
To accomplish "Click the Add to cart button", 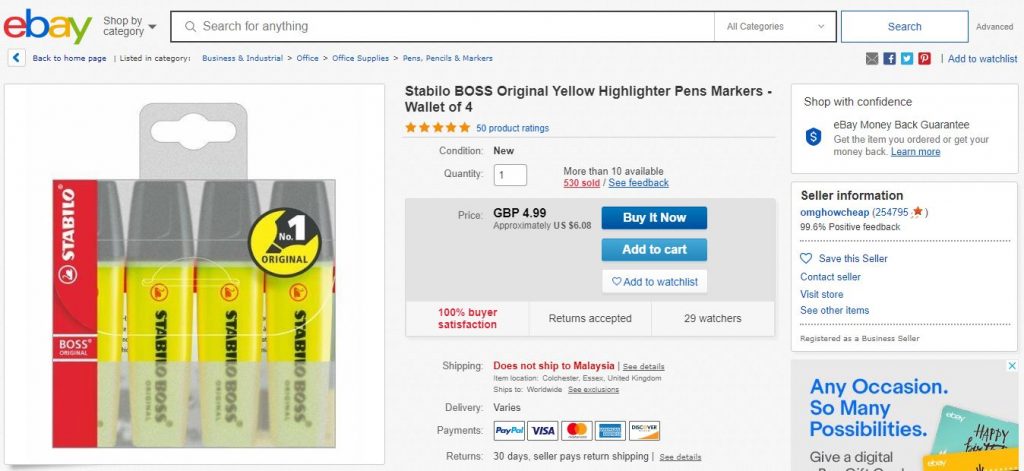I will (x=654, y=250).
